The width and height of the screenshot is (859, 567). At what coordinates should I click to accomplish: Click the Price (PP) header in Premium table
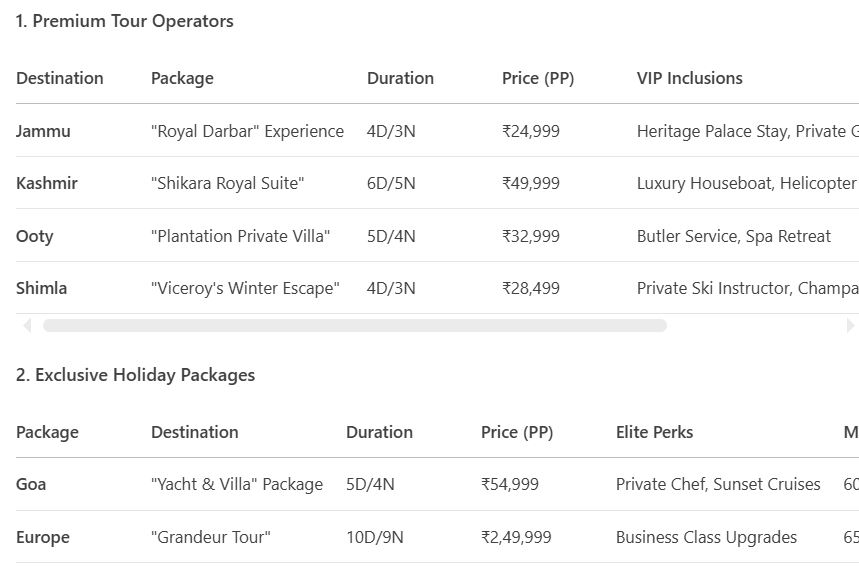point(538,78)
